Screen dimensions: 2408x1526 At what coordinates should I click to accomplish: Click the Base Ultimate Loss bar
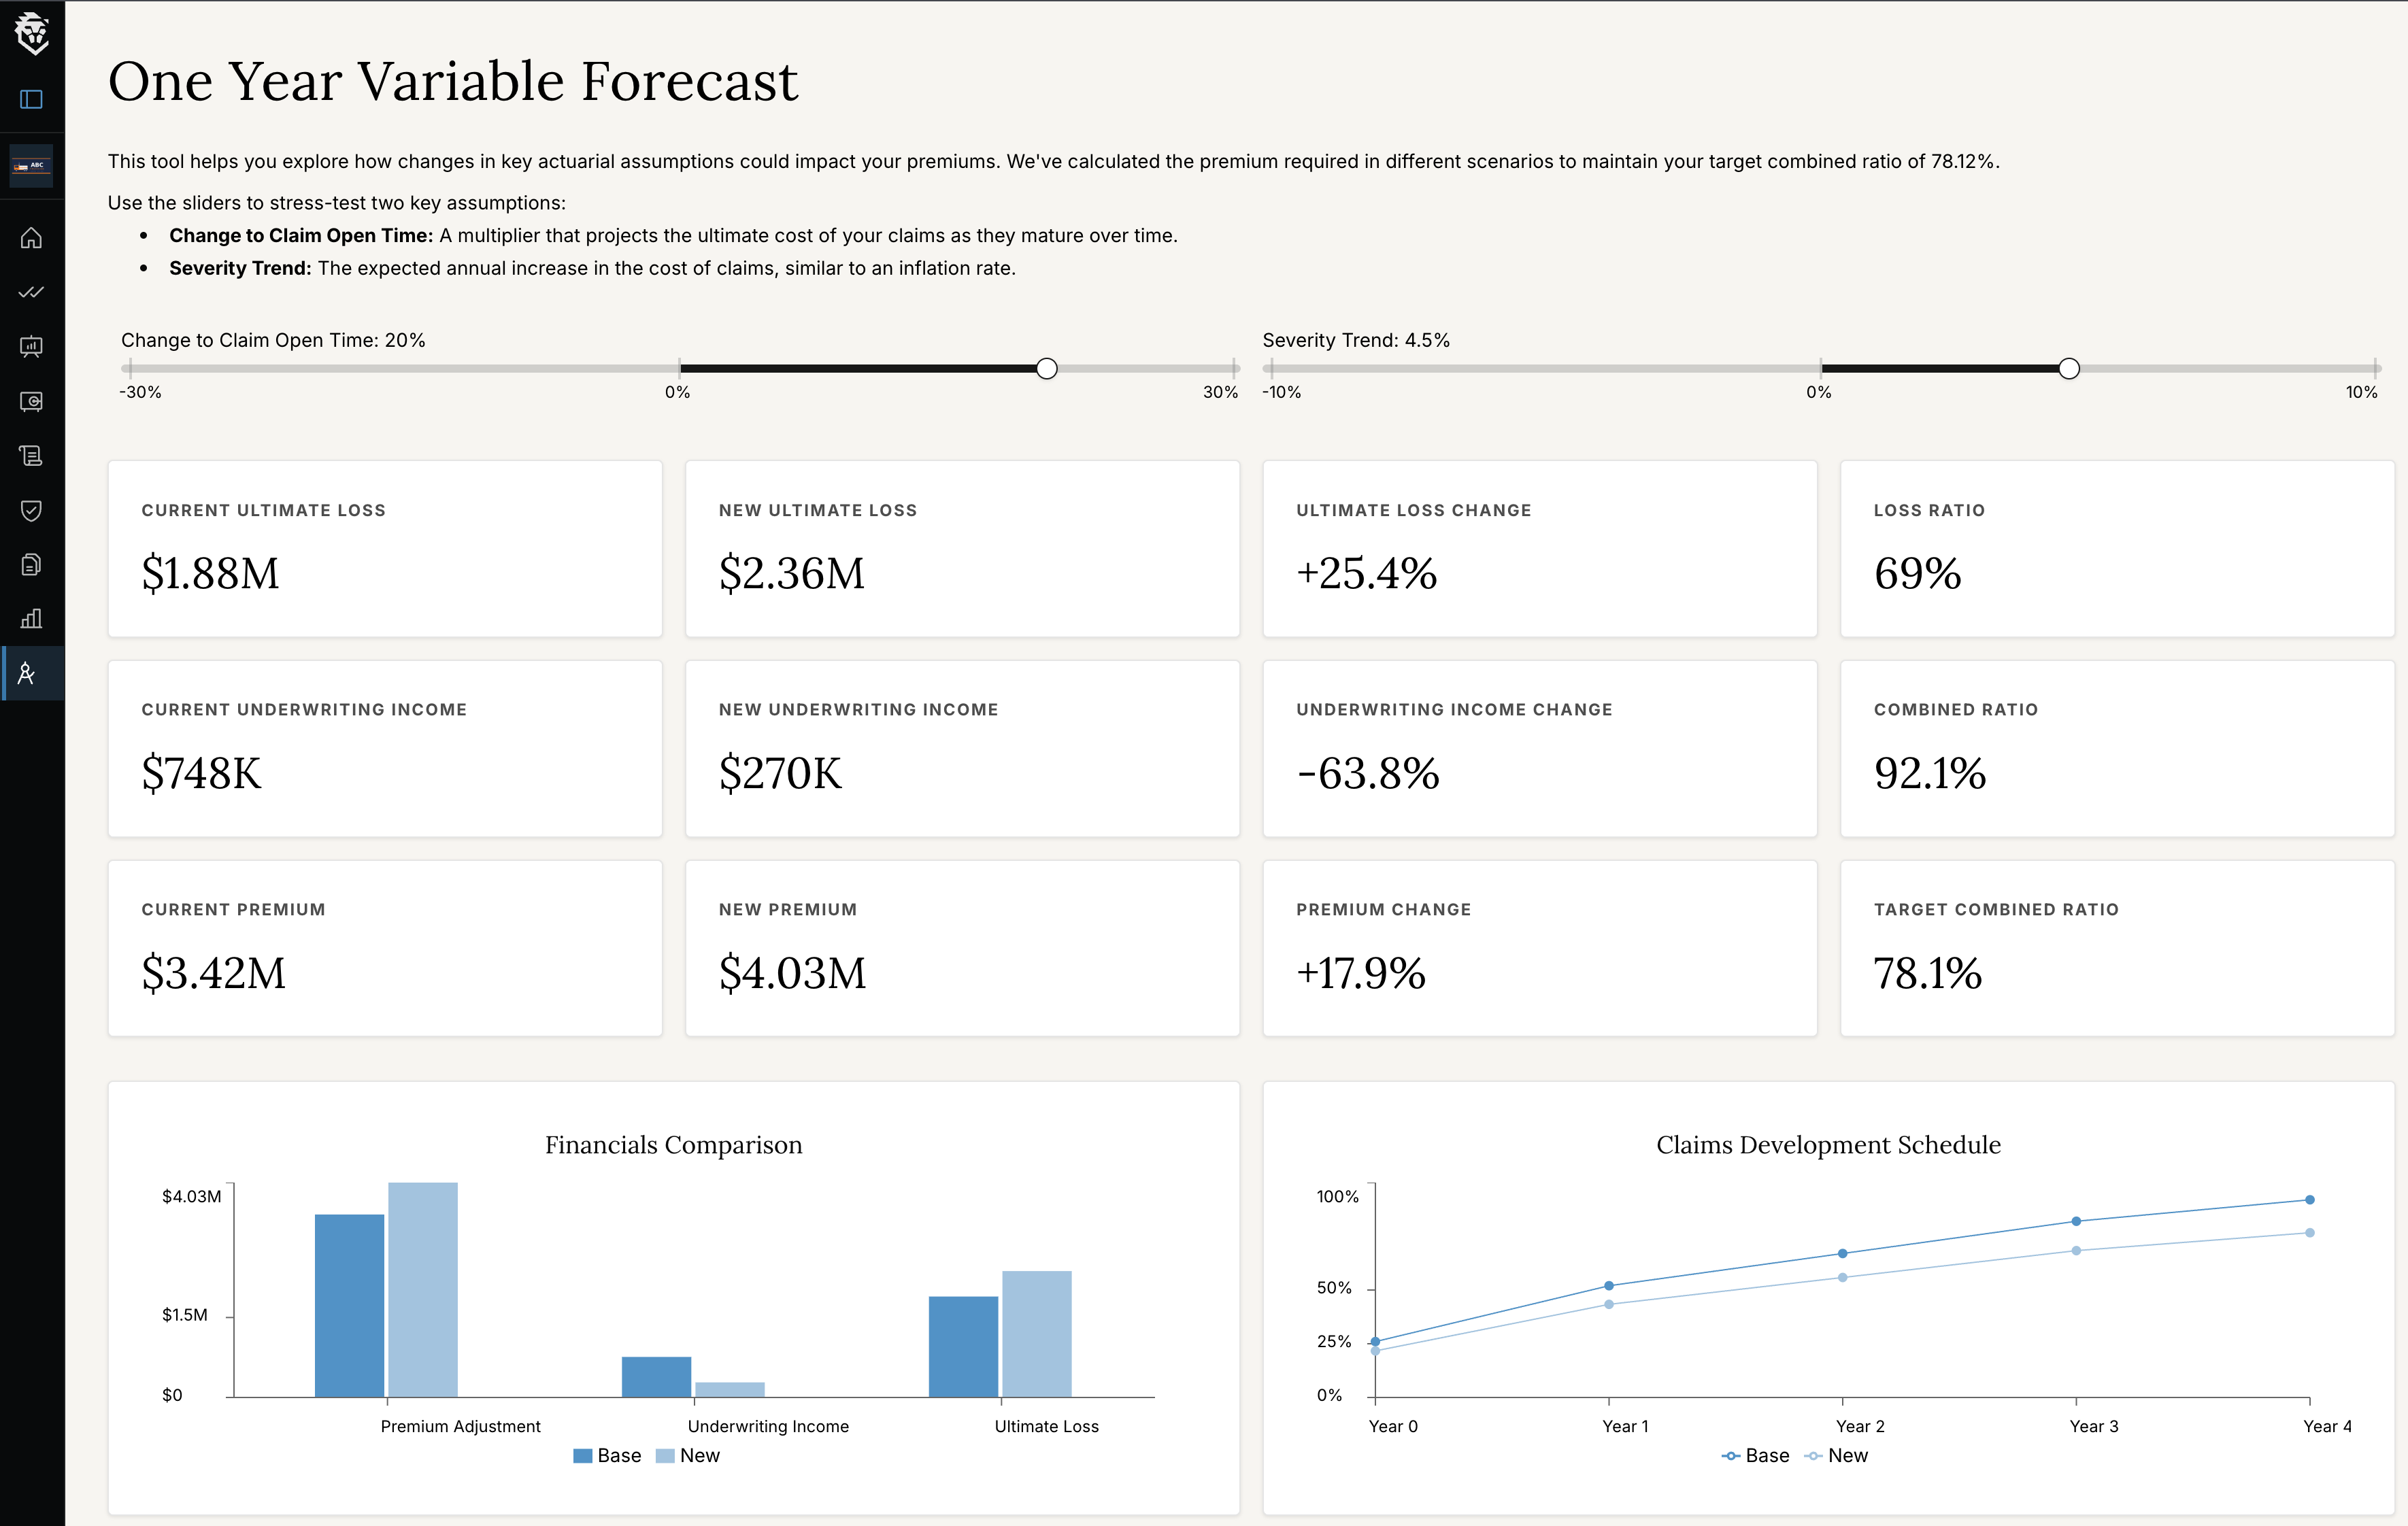(x=963, y=1347)
